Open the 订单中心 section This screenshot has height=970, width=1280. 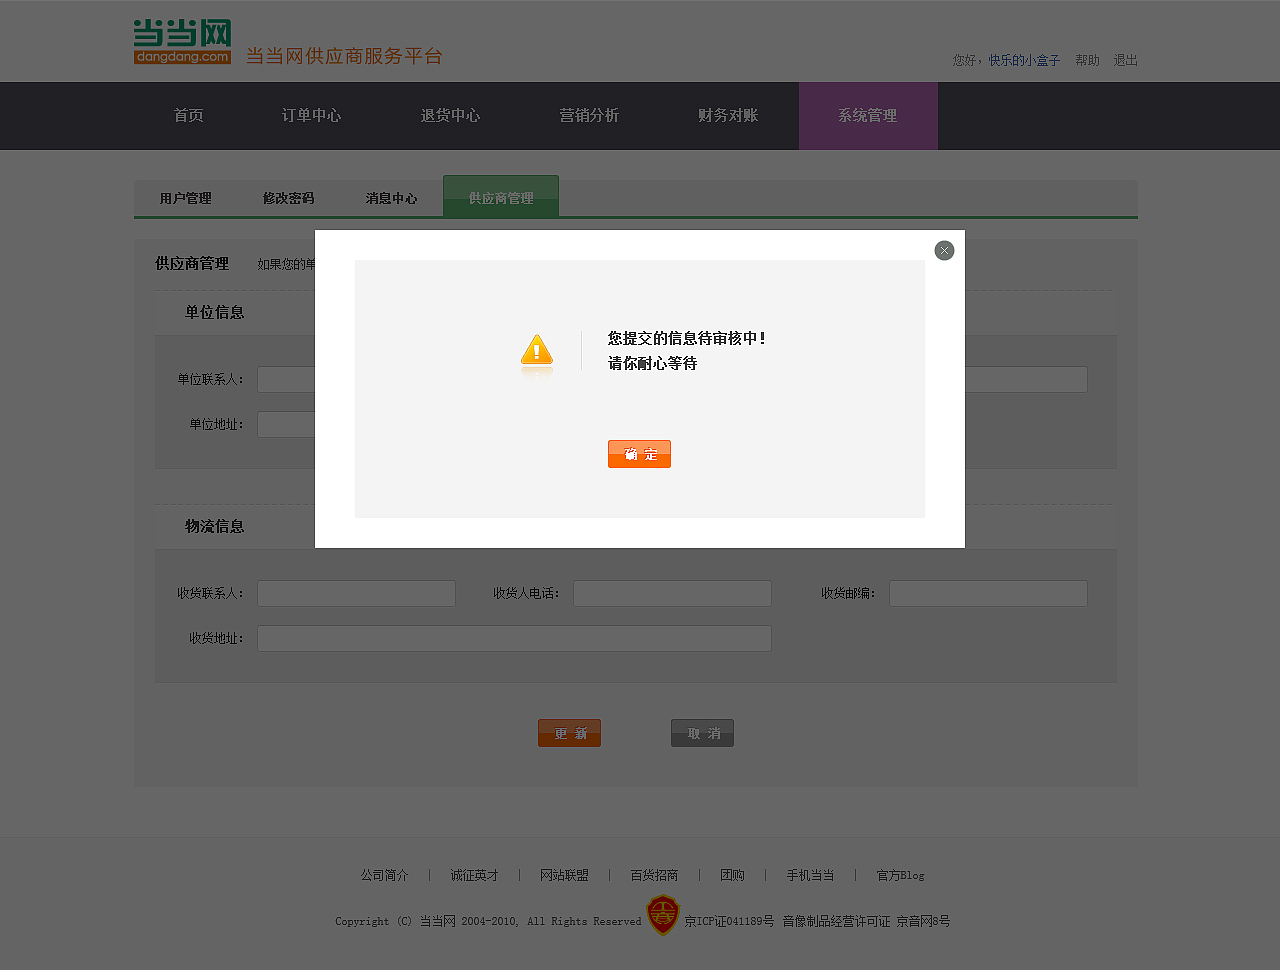(x=311, y=115)
